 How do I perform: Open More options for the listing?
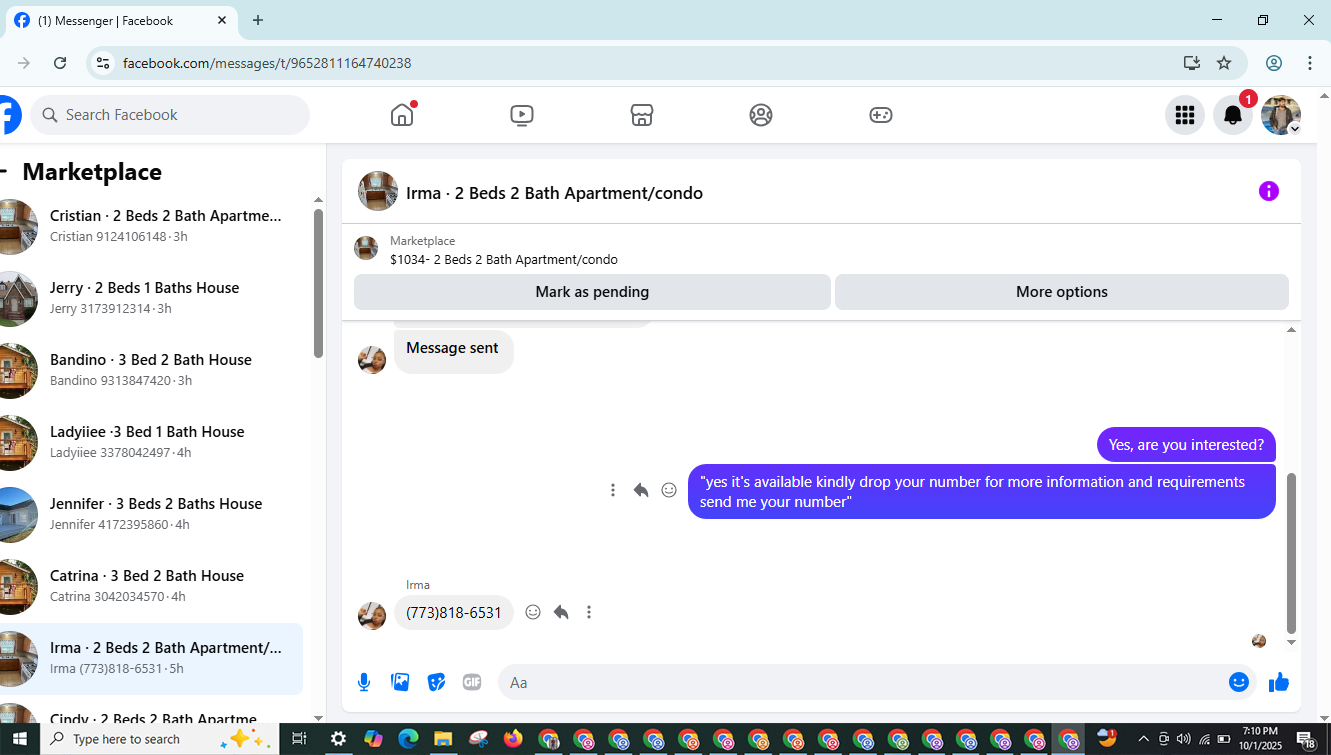[1062, 292]
